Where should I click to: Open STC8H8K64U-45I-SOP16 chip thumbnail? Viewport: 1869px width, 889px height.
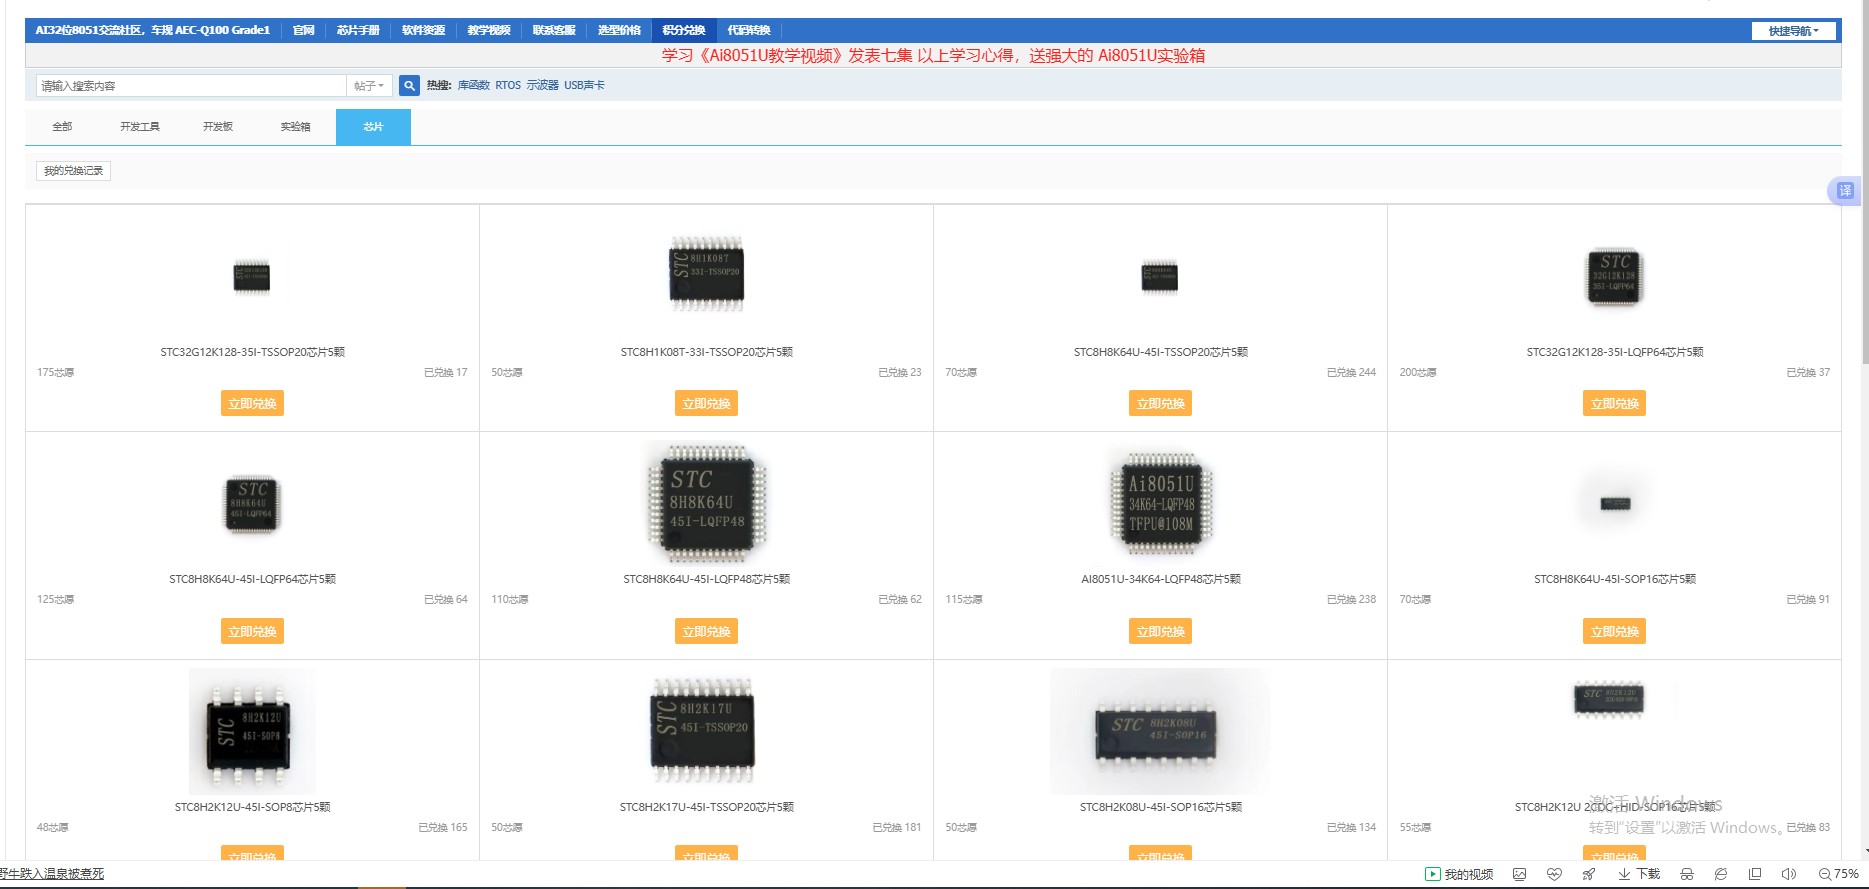point(1614,503)
